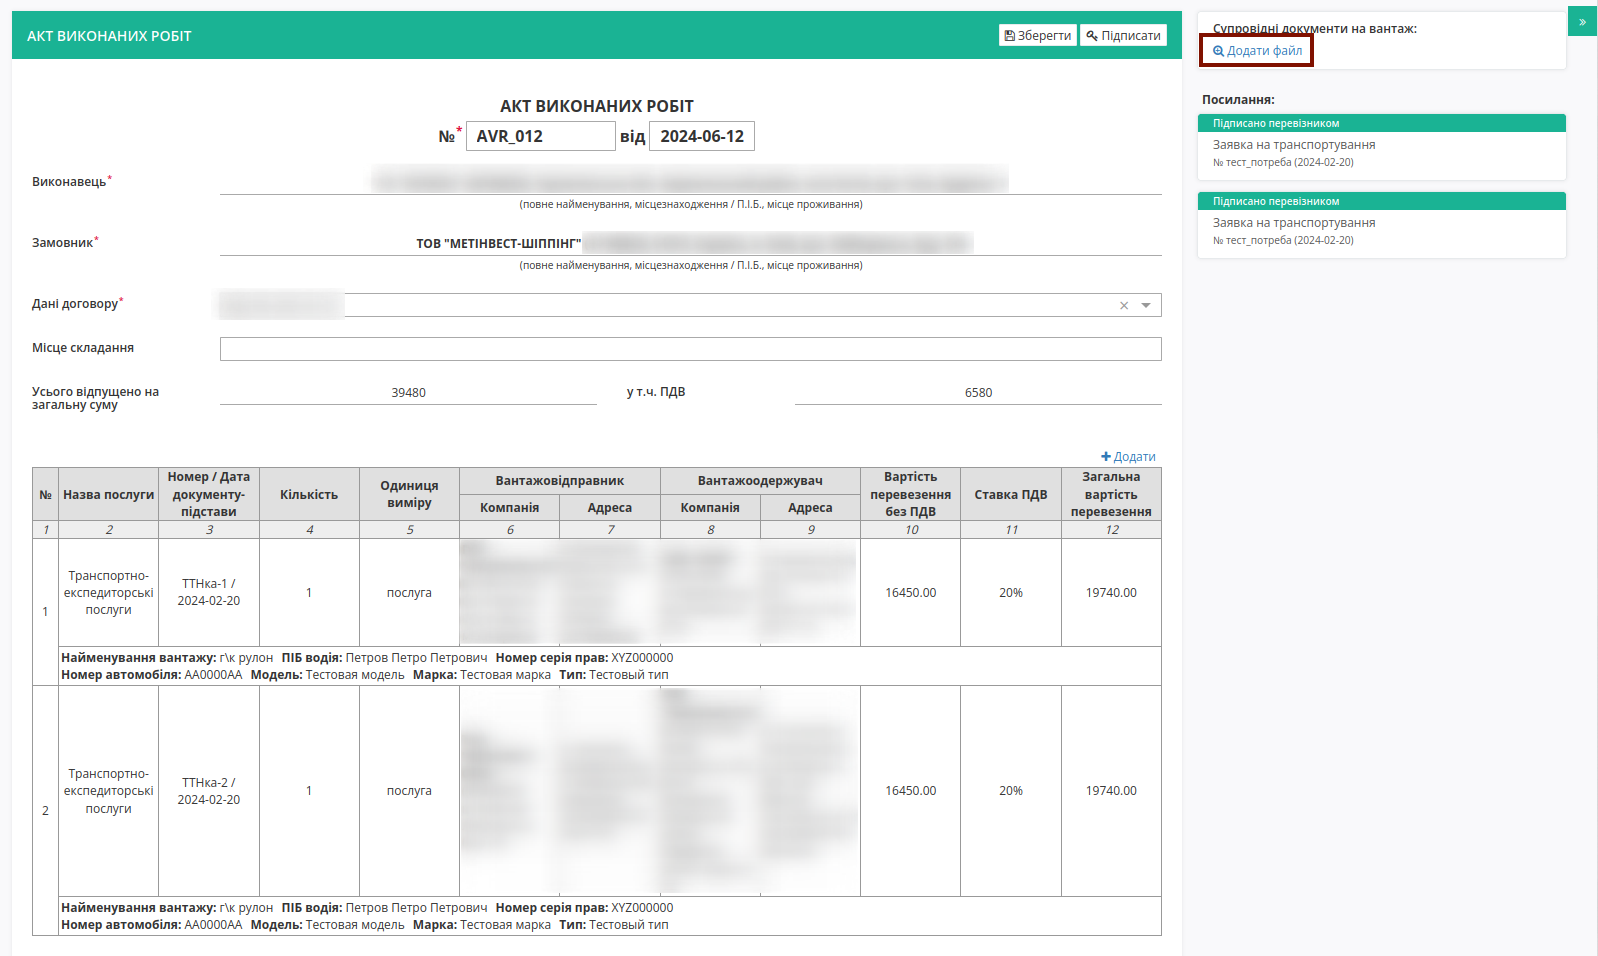
Task: Open the second Заявка на транспортування link
Action: click(1294, 223)
